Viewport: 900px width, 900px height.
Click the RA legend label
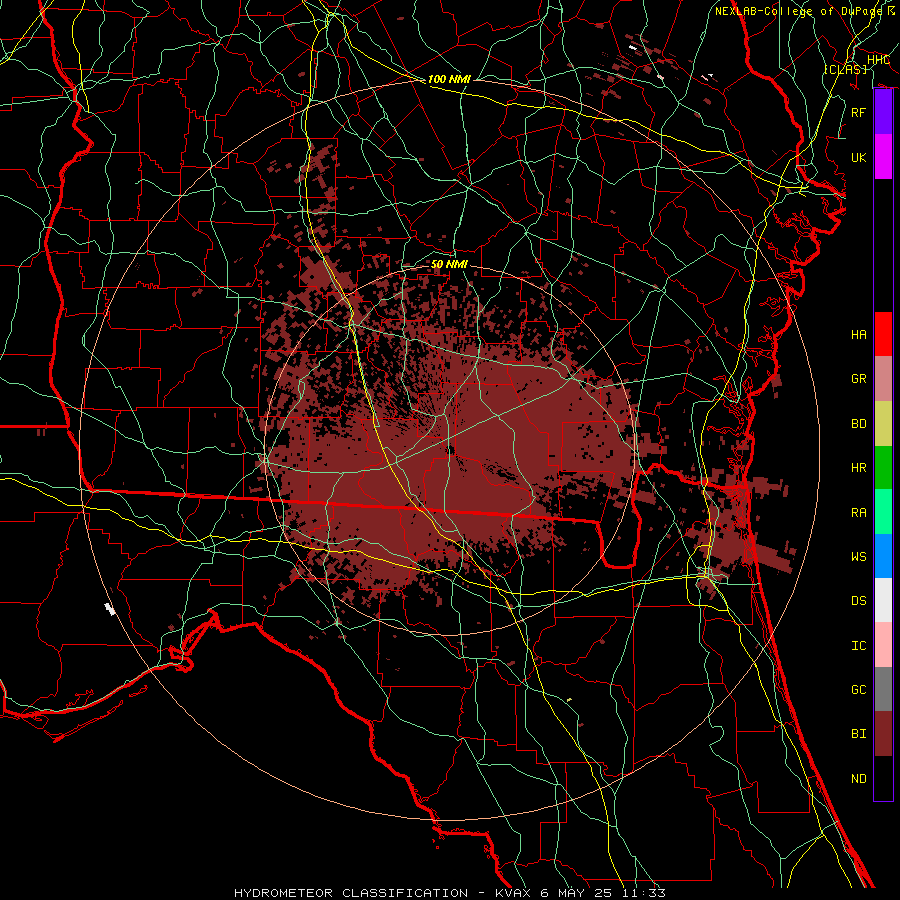point(858,512)
